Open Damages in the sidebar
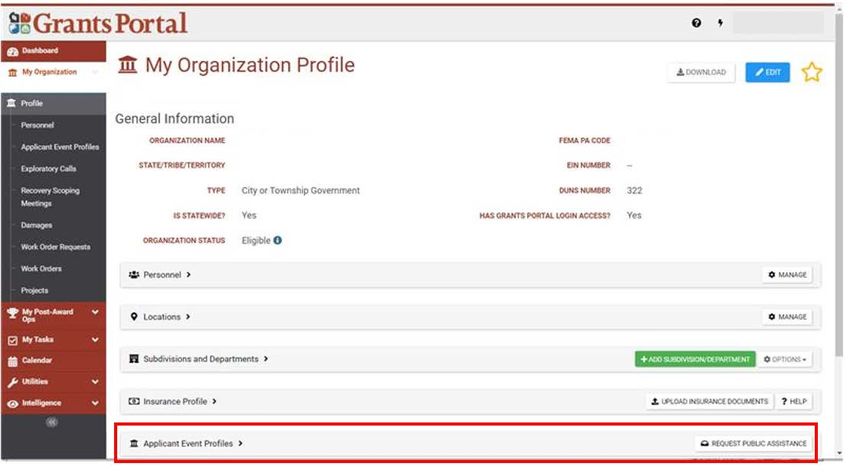The width and height of the screenshot is (850, 473). (x=36, y=225)
